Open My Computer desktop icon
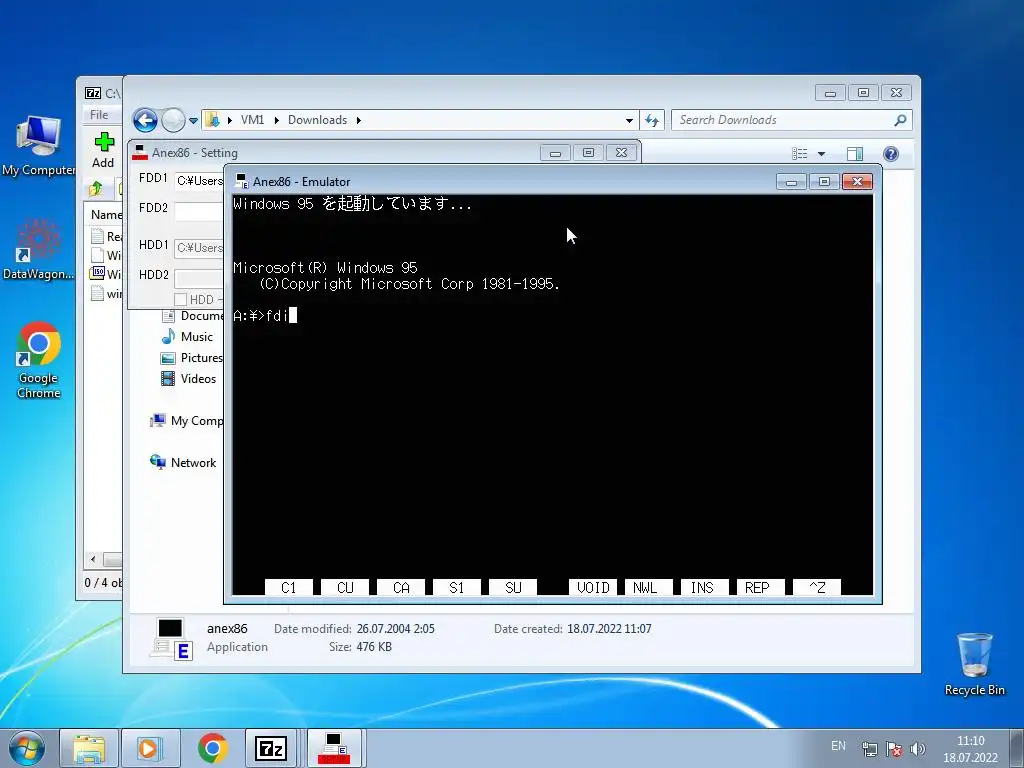The height and width of the screenshot is (768, 1024). (38, 146)
